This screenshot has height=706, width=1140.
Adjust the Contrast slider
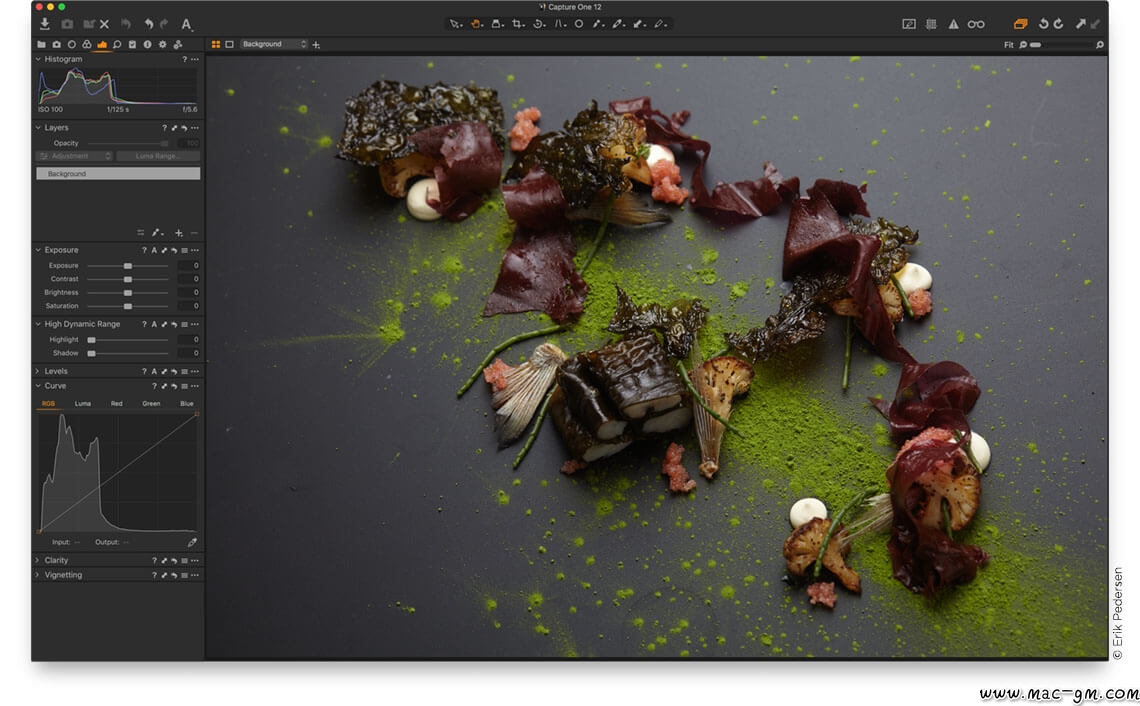[x=128, y=279]
